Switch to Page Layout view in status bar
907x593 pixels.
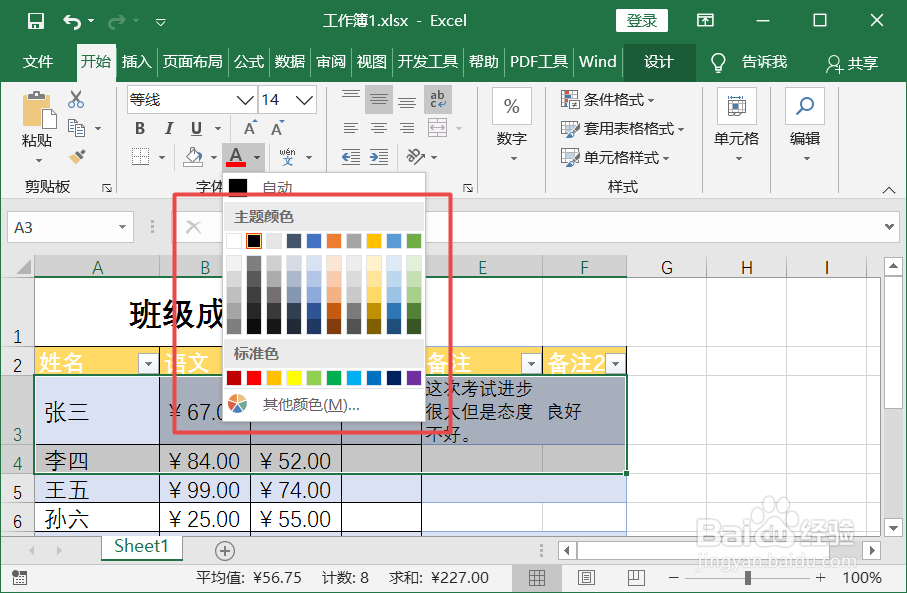point(586,577)
